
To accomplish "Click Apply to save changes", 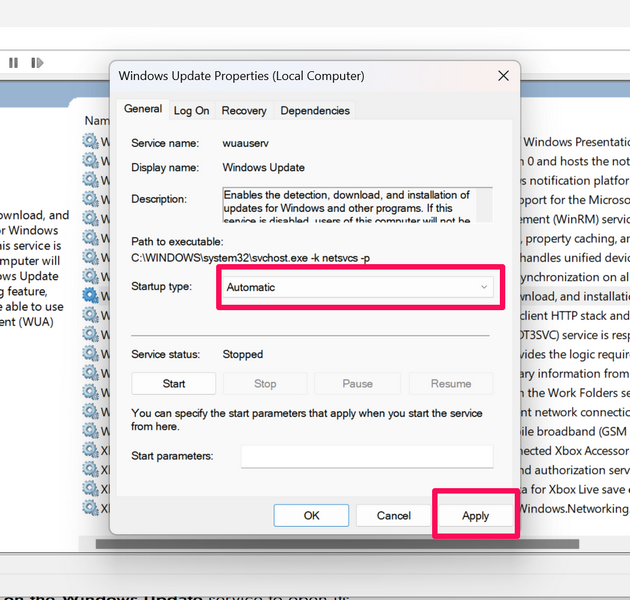I will coord(475,515).
